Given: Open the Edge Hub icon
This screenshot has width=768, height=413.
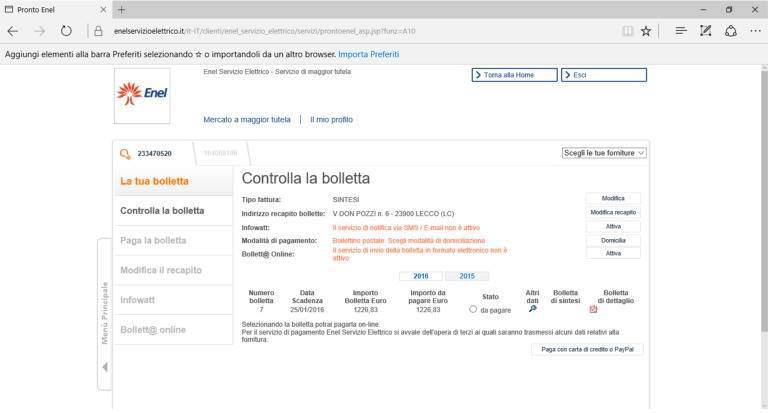Looking at the screenshot, I should tap(680, 31).
